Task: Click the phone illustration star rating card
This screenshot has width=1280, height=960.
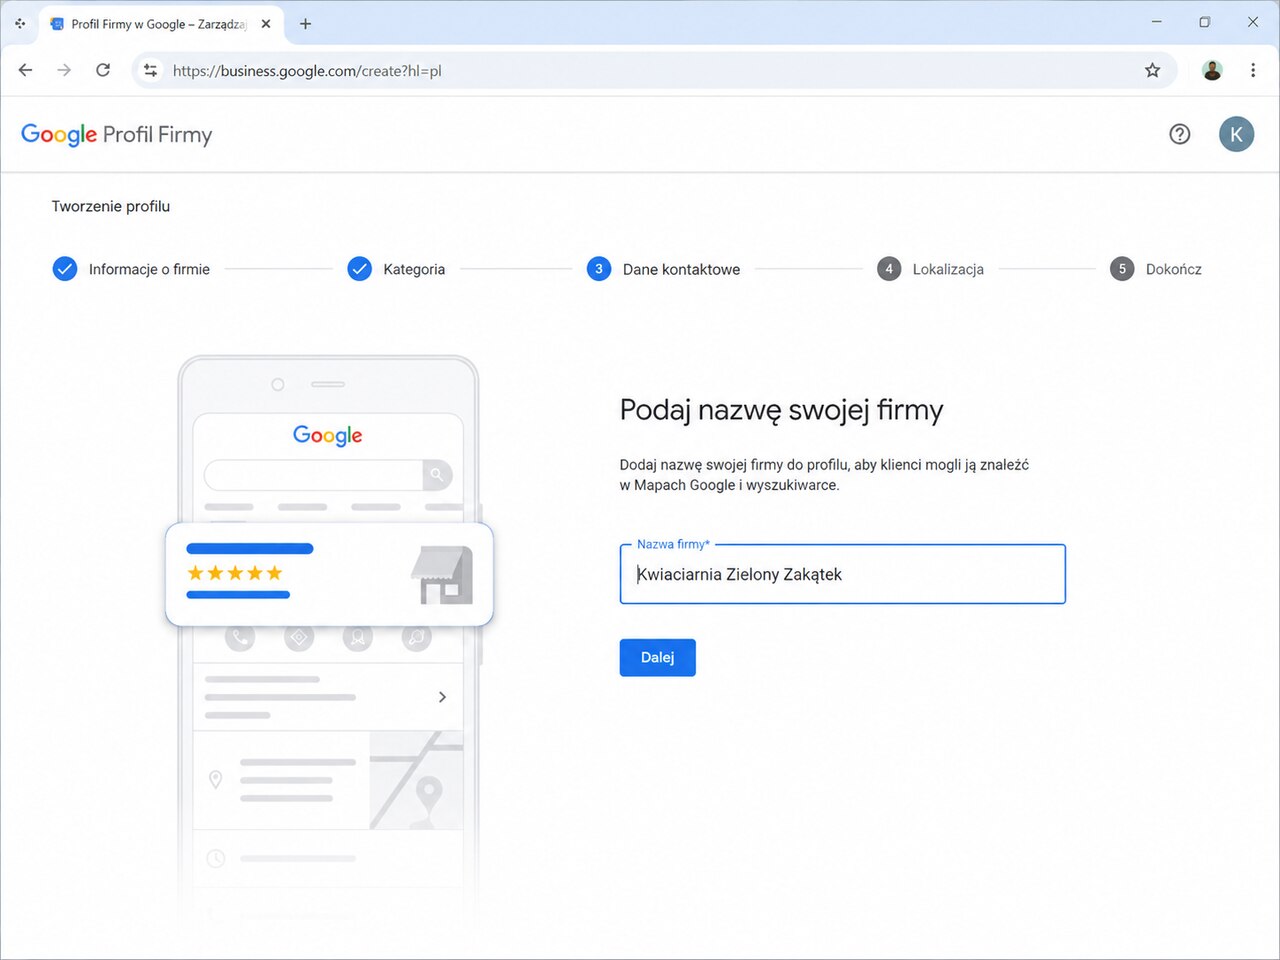Action: click(329, 574)
